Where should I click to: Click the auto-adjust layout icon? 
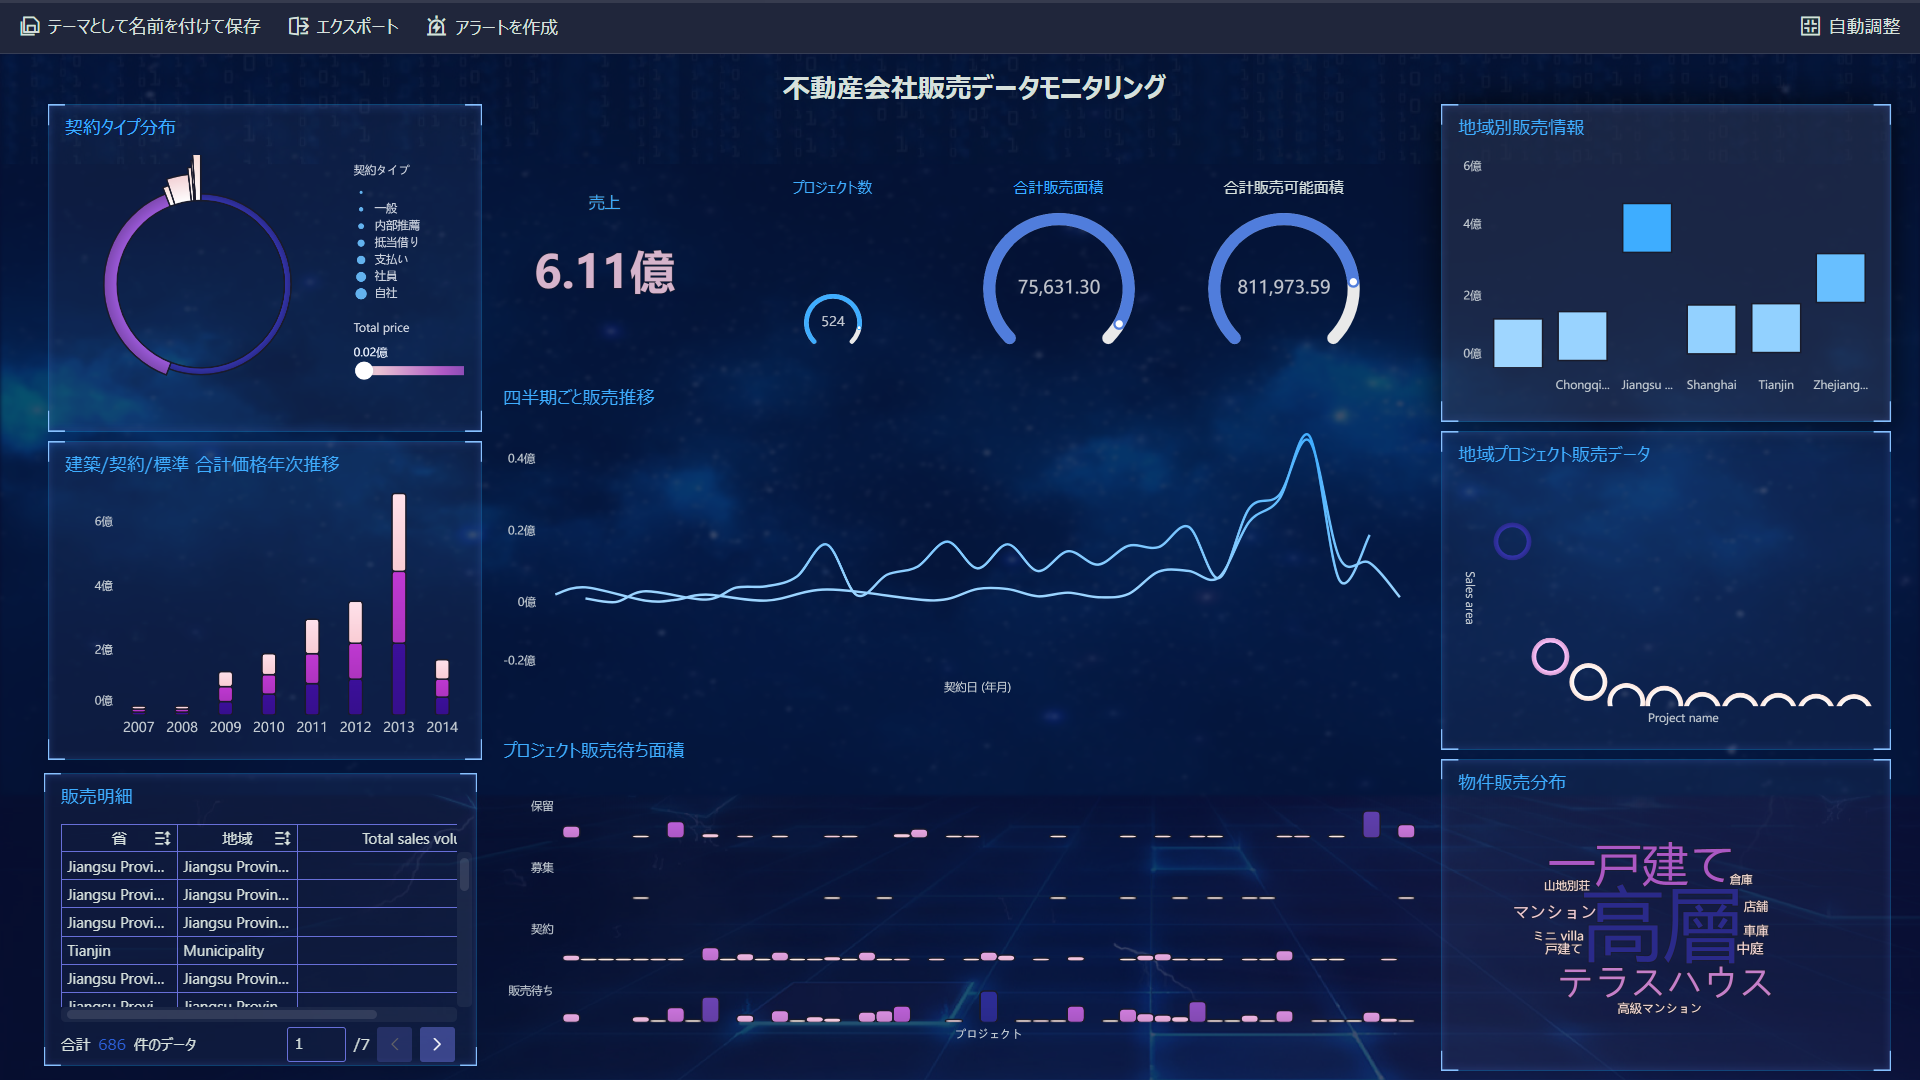[1810, 27]
